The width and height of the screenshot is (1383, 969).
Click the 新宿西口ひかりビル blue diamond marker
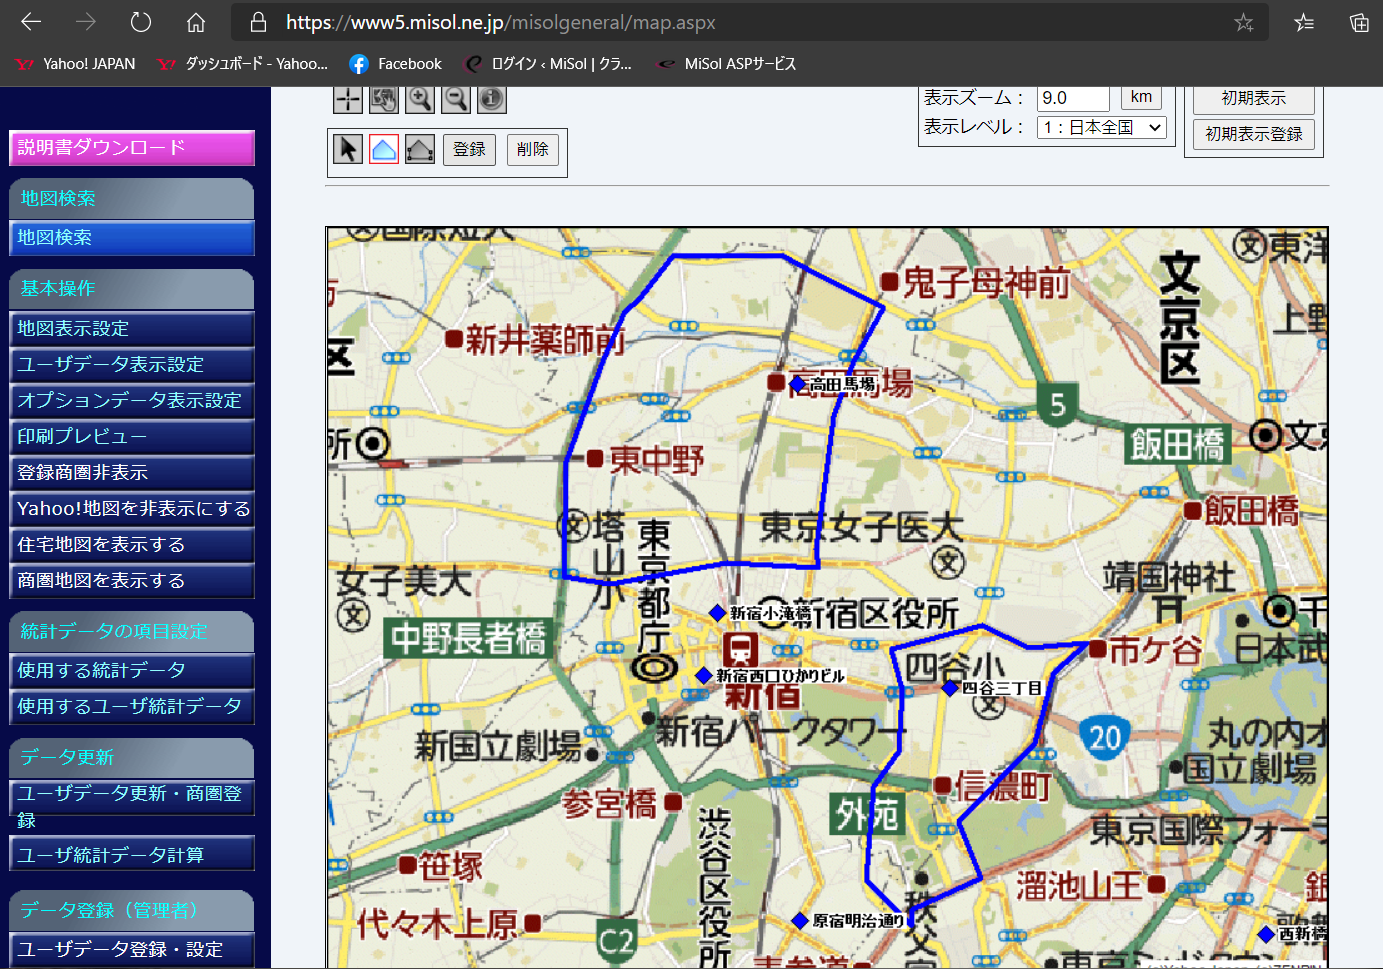[704, 676]
